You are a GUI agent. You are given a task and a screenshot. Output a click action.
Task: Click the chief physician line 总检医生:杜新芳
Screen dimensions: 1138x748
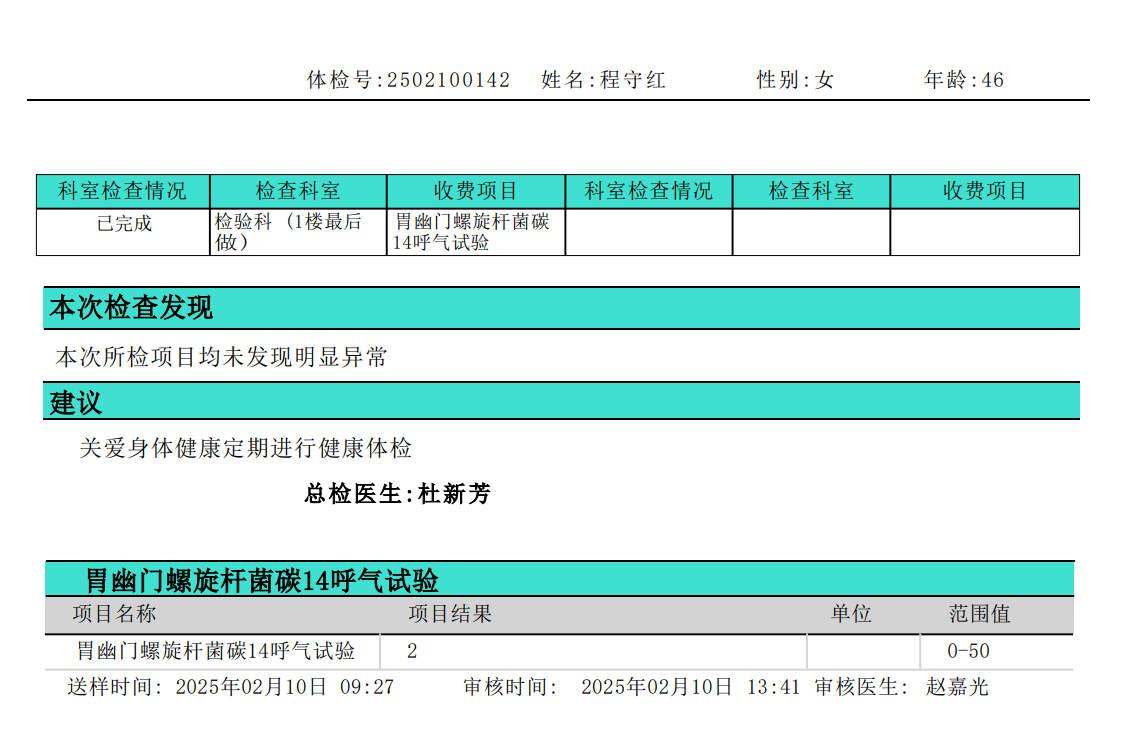tap(397, 494)
